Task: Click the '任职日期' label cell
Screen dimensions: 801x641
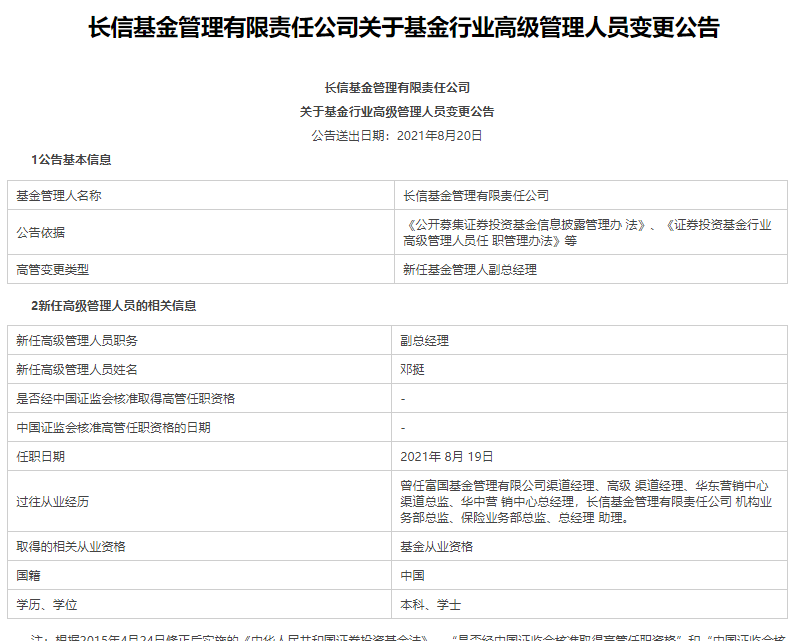Action: (x=199, y=456)
